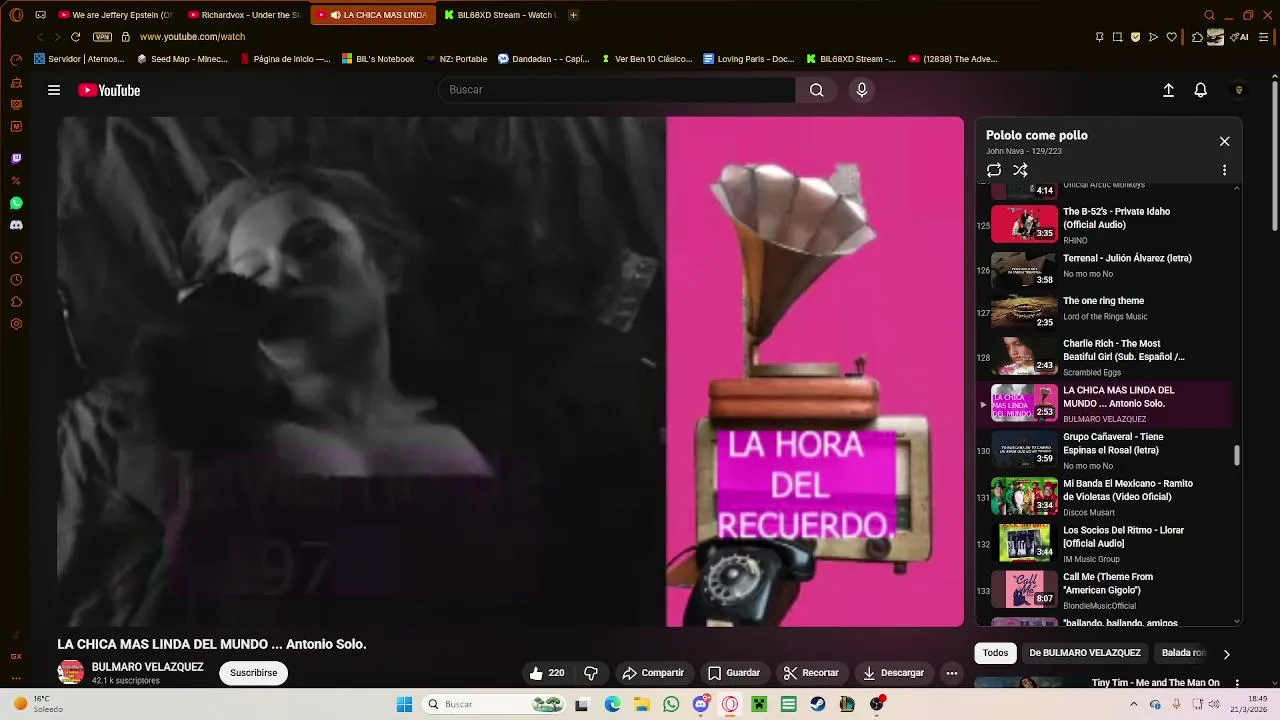1280x720 pixels.
Task: Open Opera Aria AI button
Action: point(1241,37)
